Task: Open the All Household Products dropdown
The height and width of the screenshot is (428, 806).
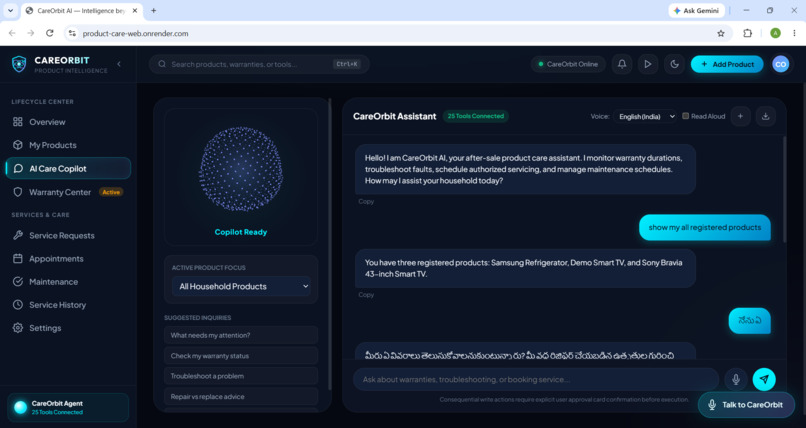Action: click(241, 286)
